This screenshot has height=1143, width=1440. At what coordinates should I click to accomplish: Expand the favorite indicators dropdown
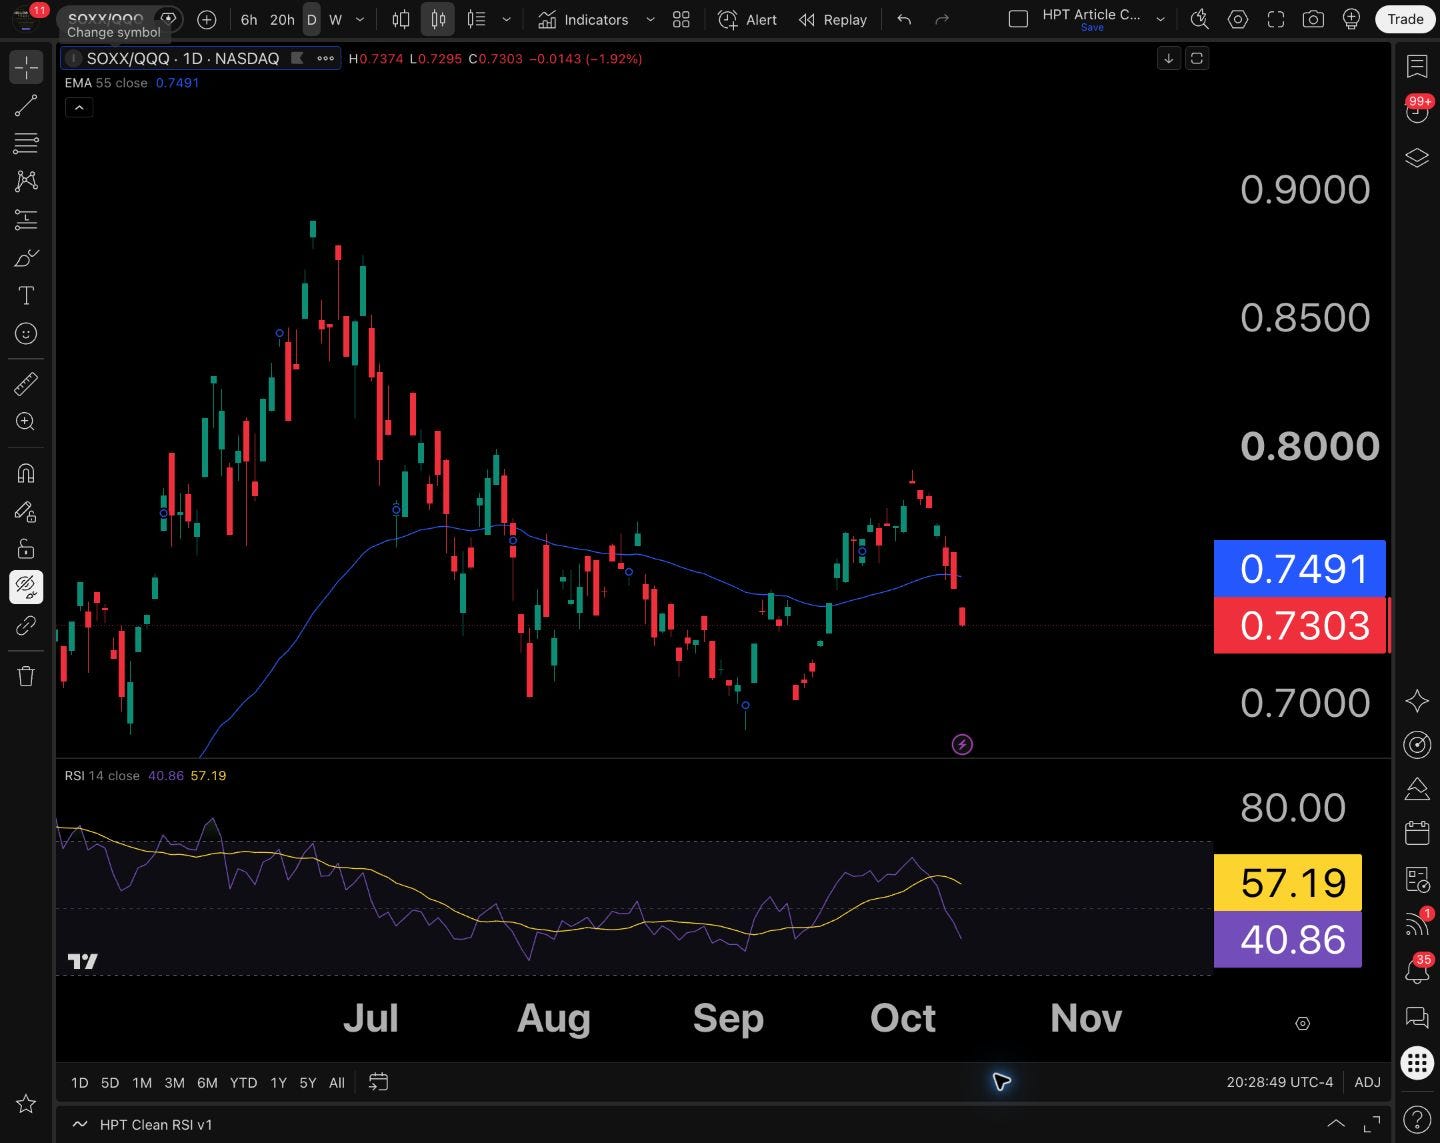point(650,19)
